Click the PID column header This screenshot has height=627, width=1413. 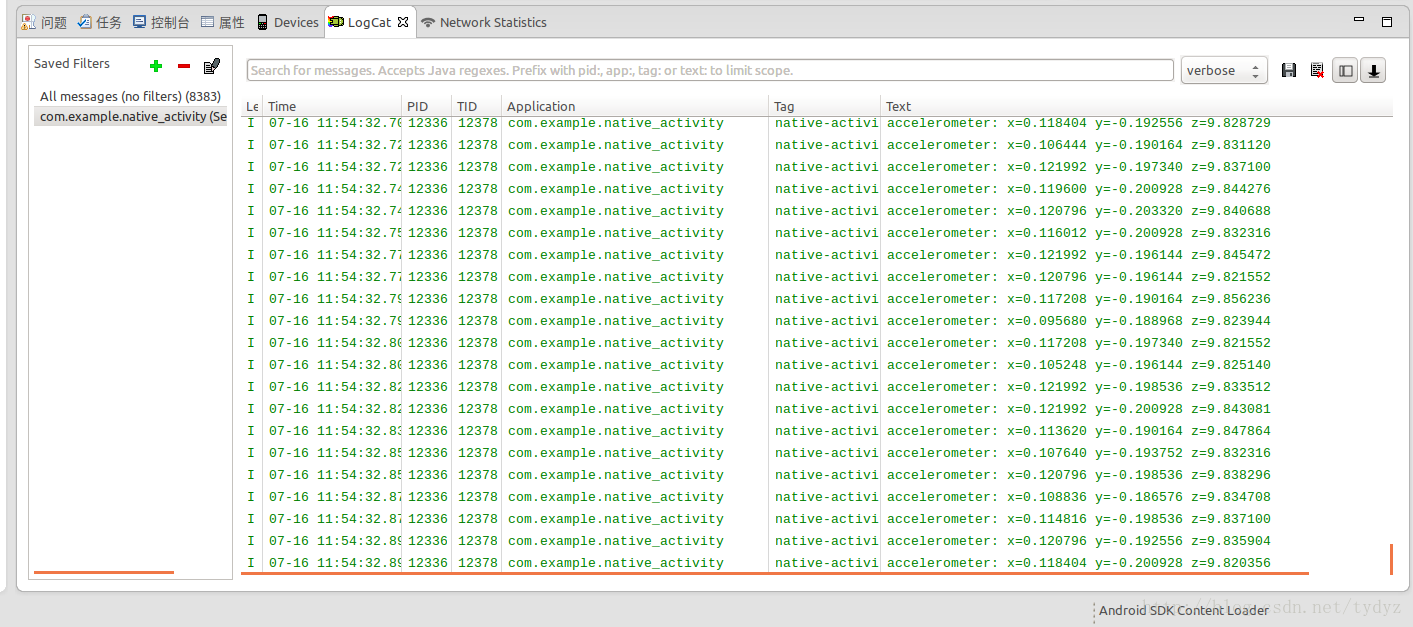(x=427, y=106)
